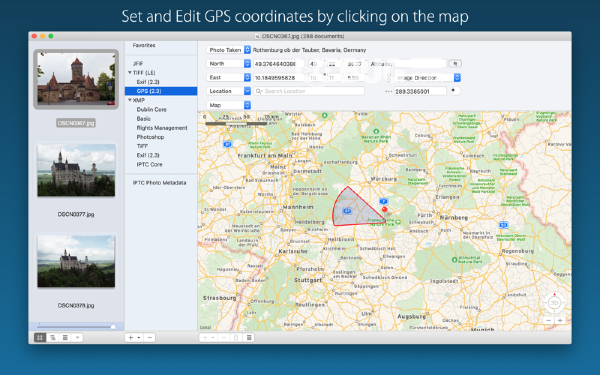Click the latitude minutes field 22
This screenshot has height=375, width=600.
335,64
